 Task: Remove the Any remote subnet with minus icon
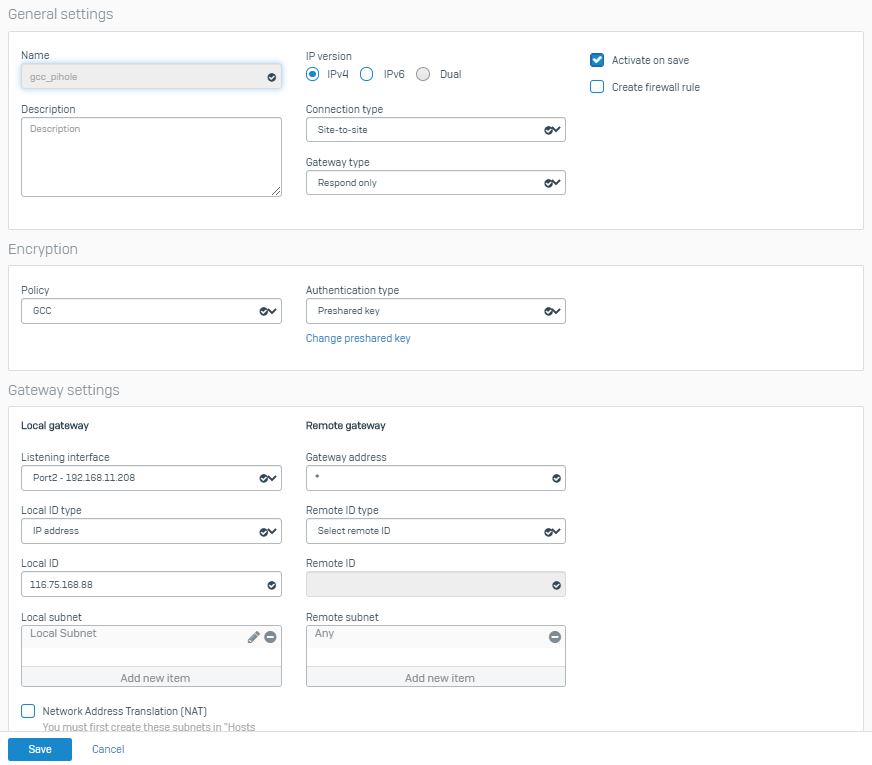tap(554, 637)
